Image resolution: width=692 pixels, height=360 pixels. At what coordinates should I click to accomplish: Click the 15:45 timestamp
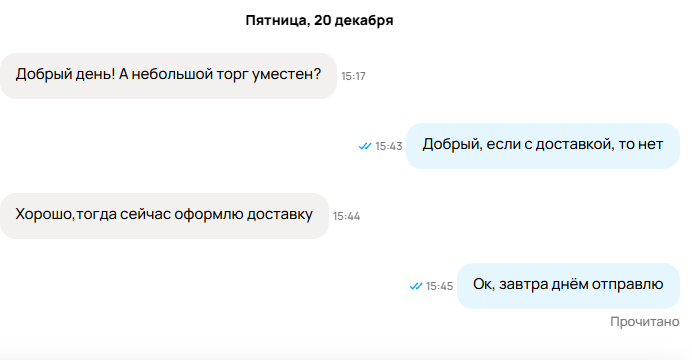[x=440, y=286]
